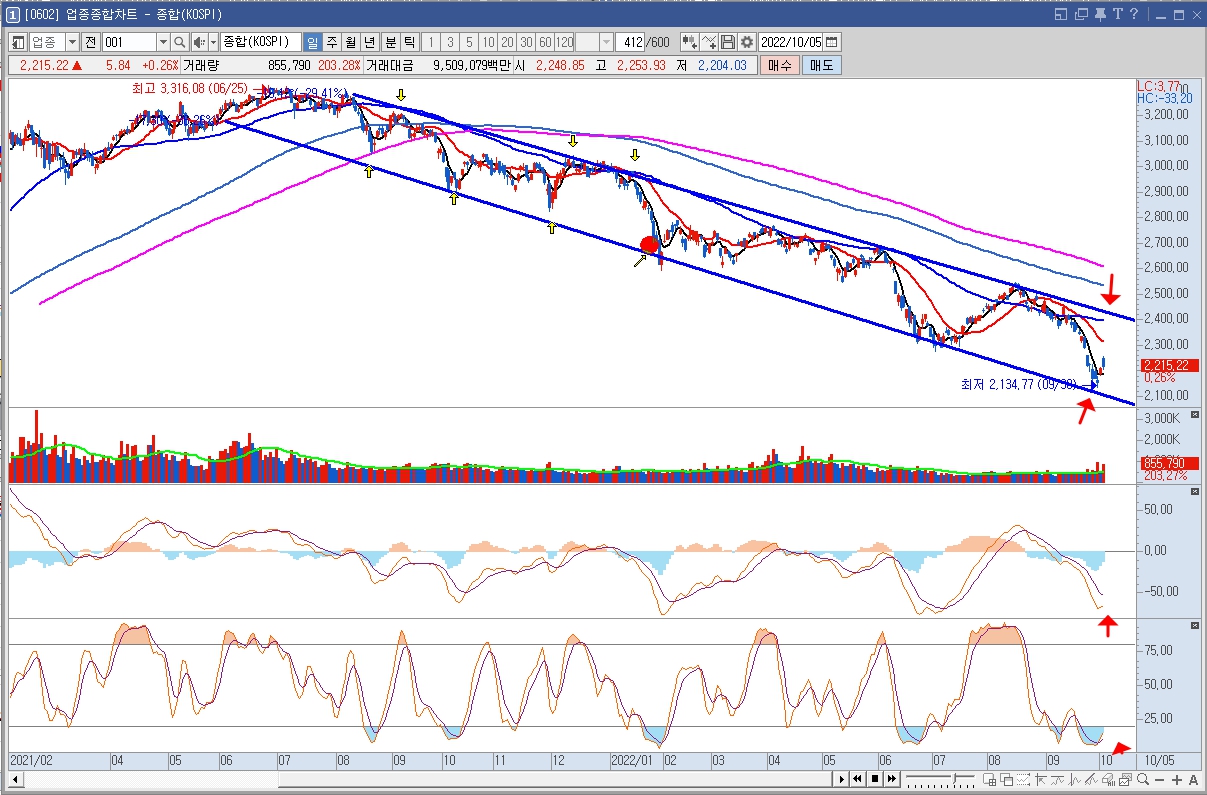The height and width of the screenshot is (795, 1207).
Task: Click the 최고 3,316.08 high label
Action: [190, 89]
